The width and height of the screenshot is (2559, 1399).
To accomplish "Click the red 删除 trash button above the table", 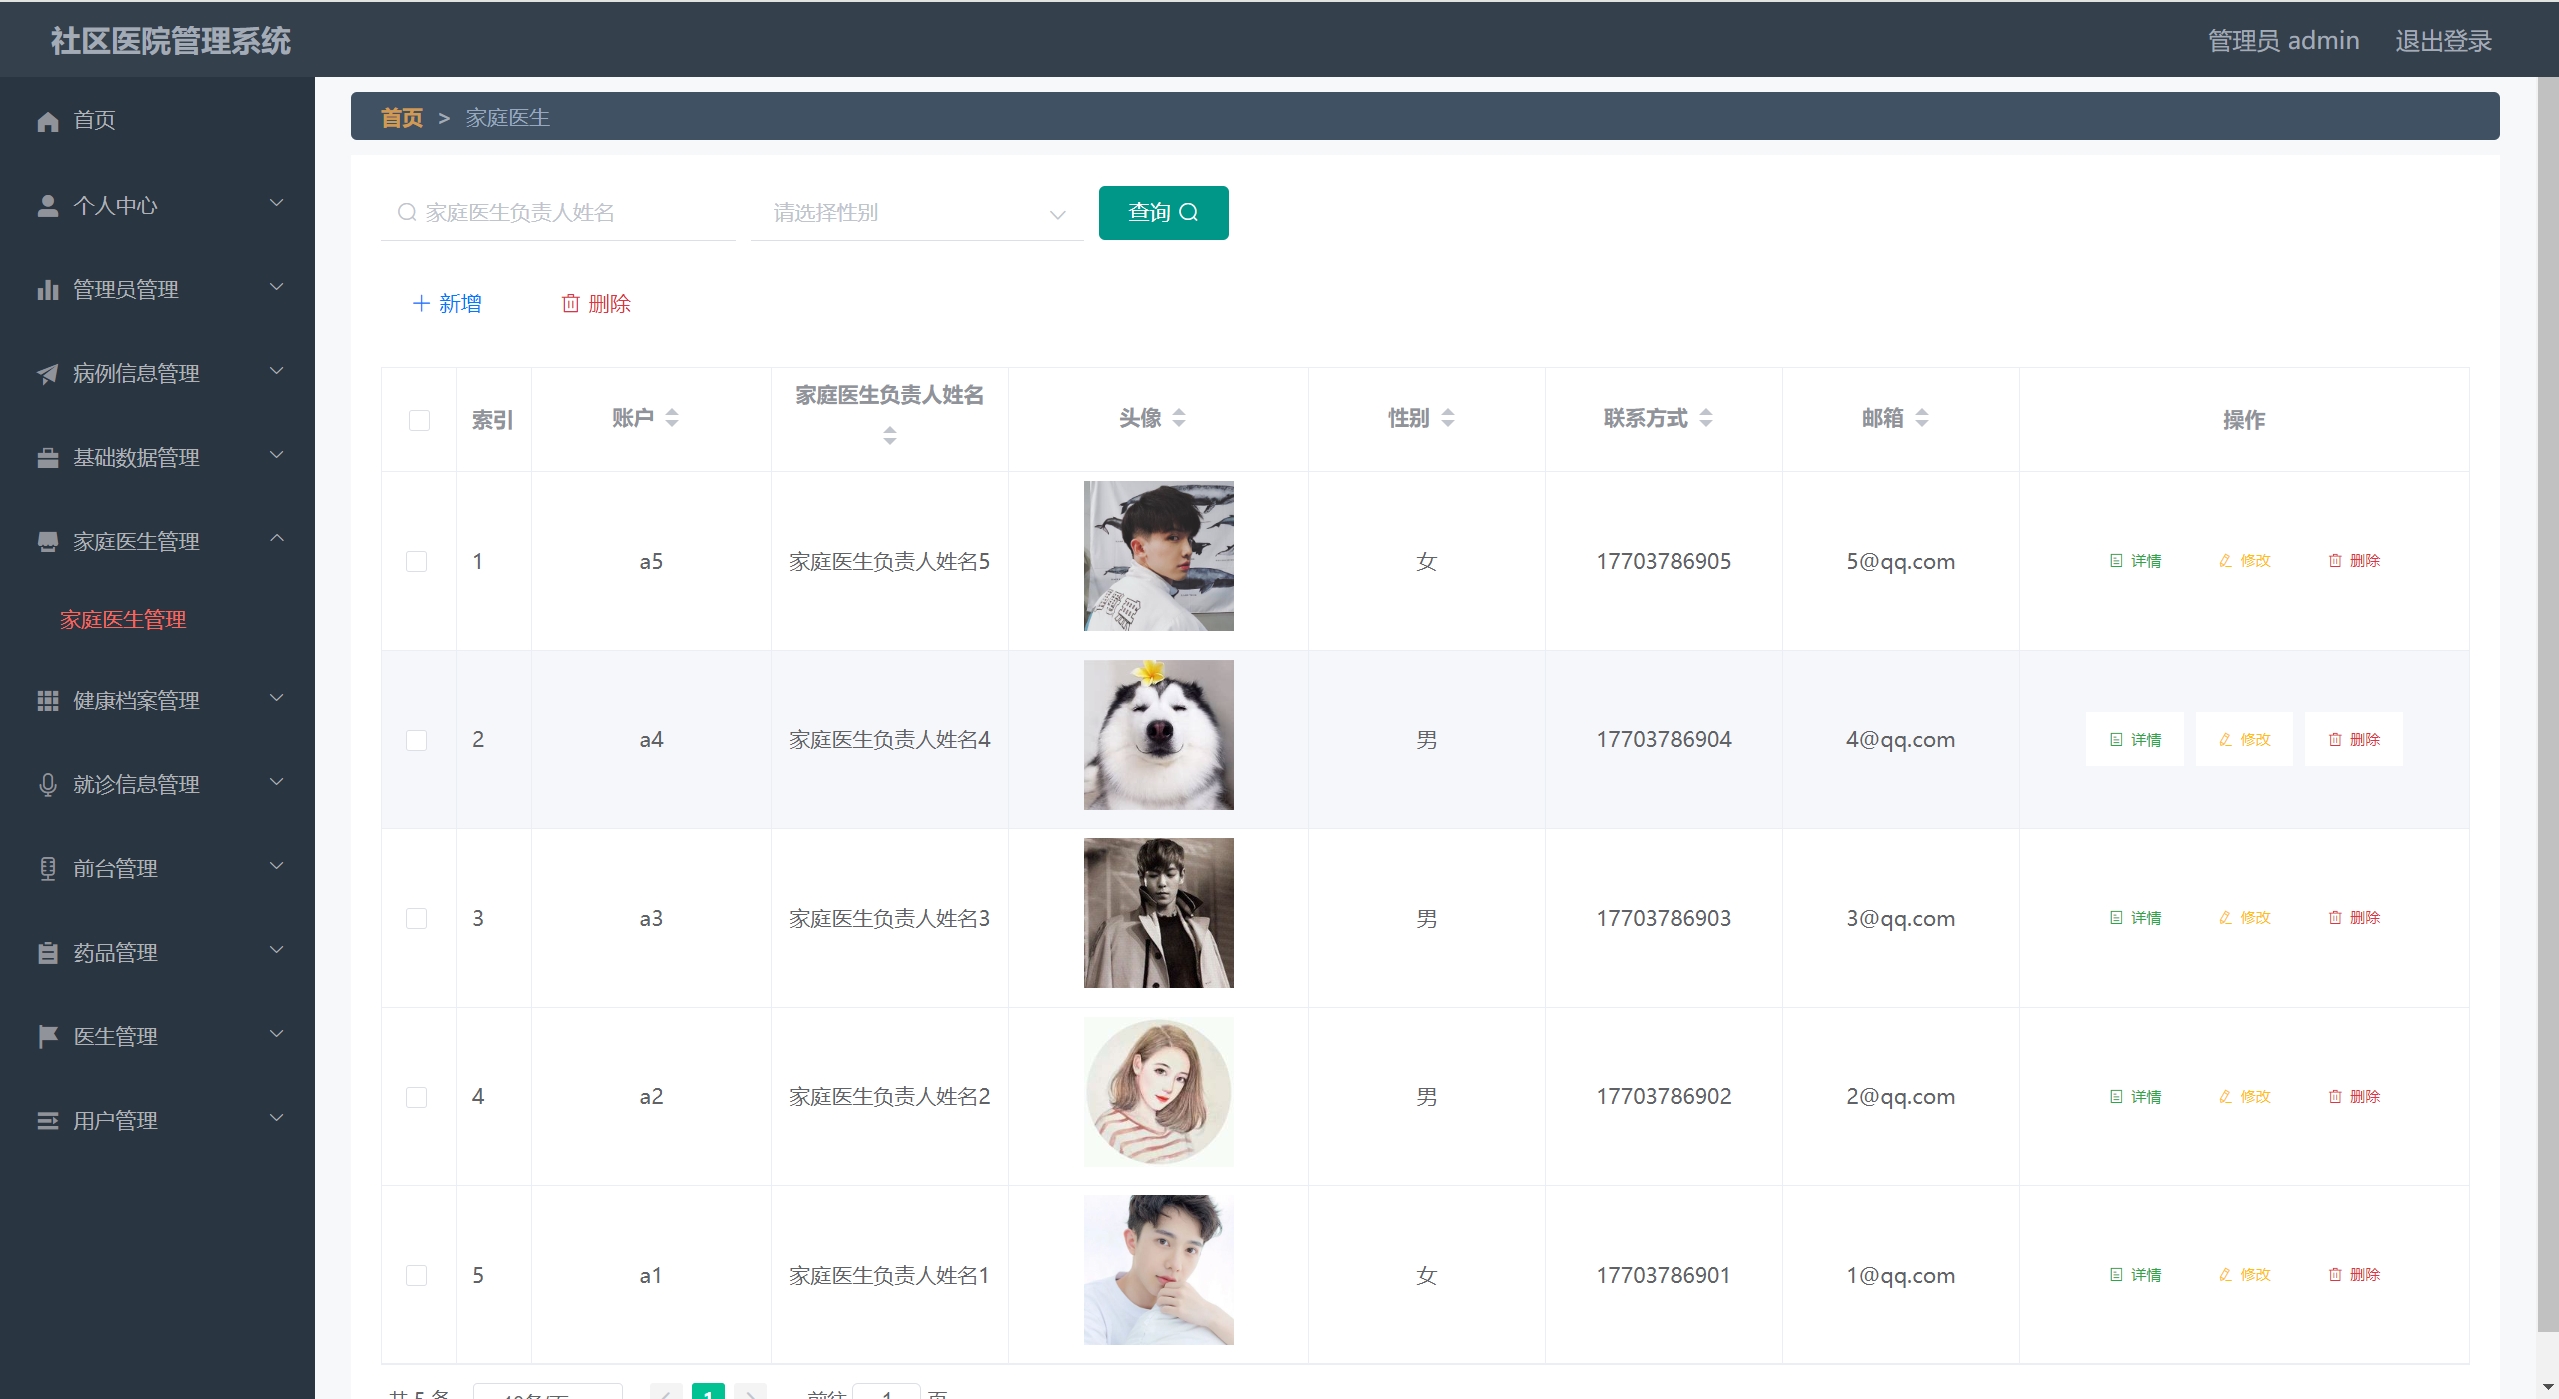I will point(596,304).
